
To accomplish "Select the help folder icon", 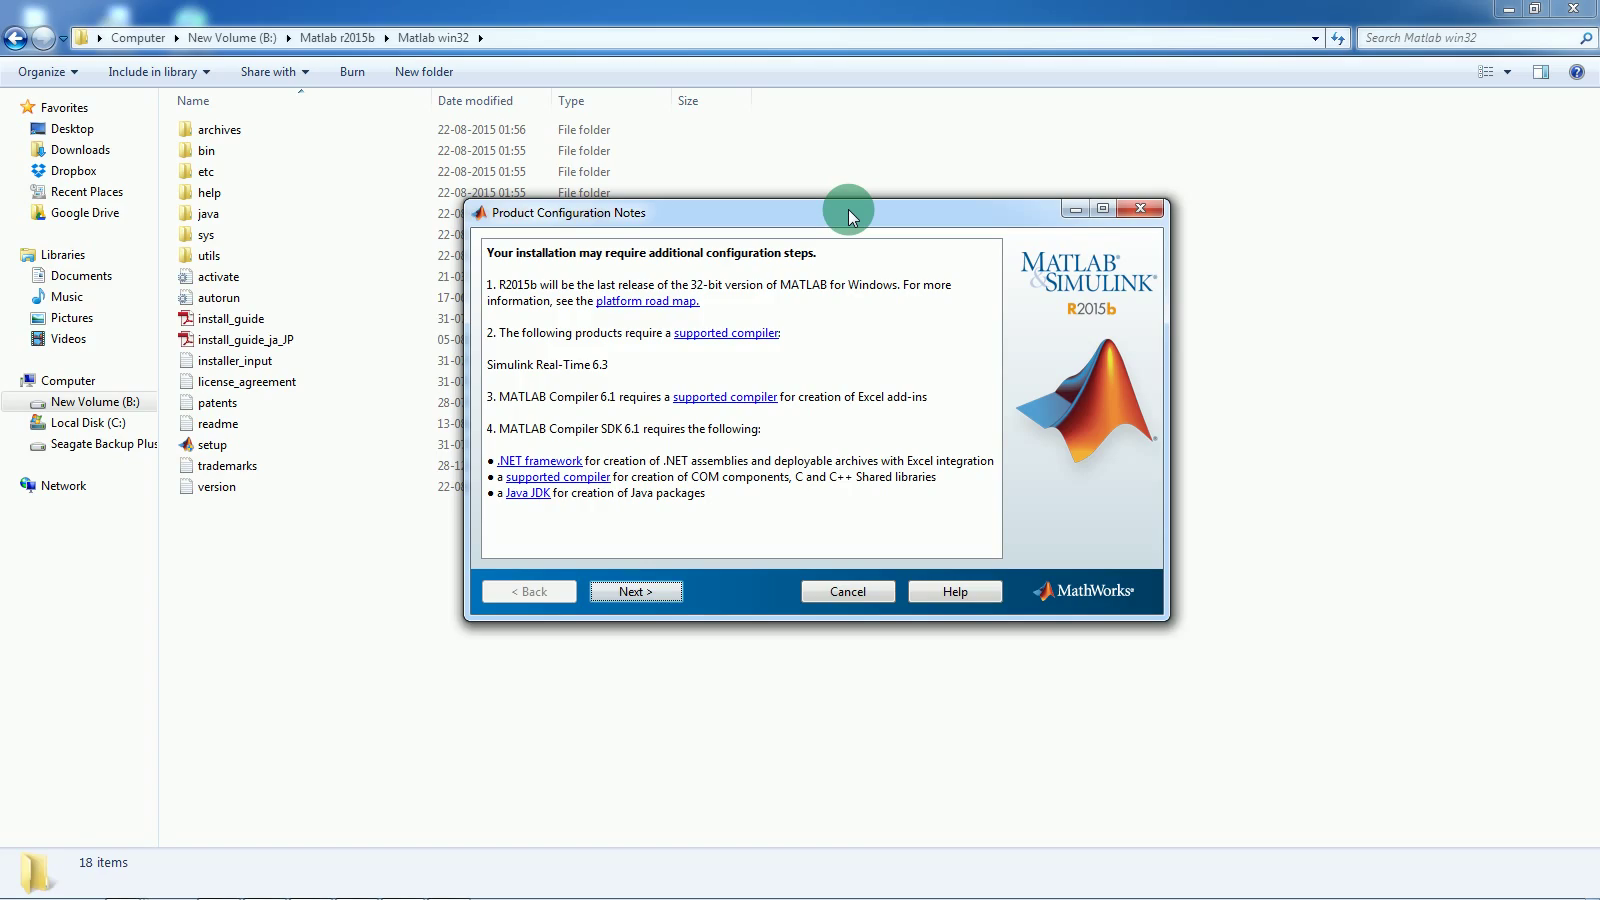I will [x=185, y=192].
